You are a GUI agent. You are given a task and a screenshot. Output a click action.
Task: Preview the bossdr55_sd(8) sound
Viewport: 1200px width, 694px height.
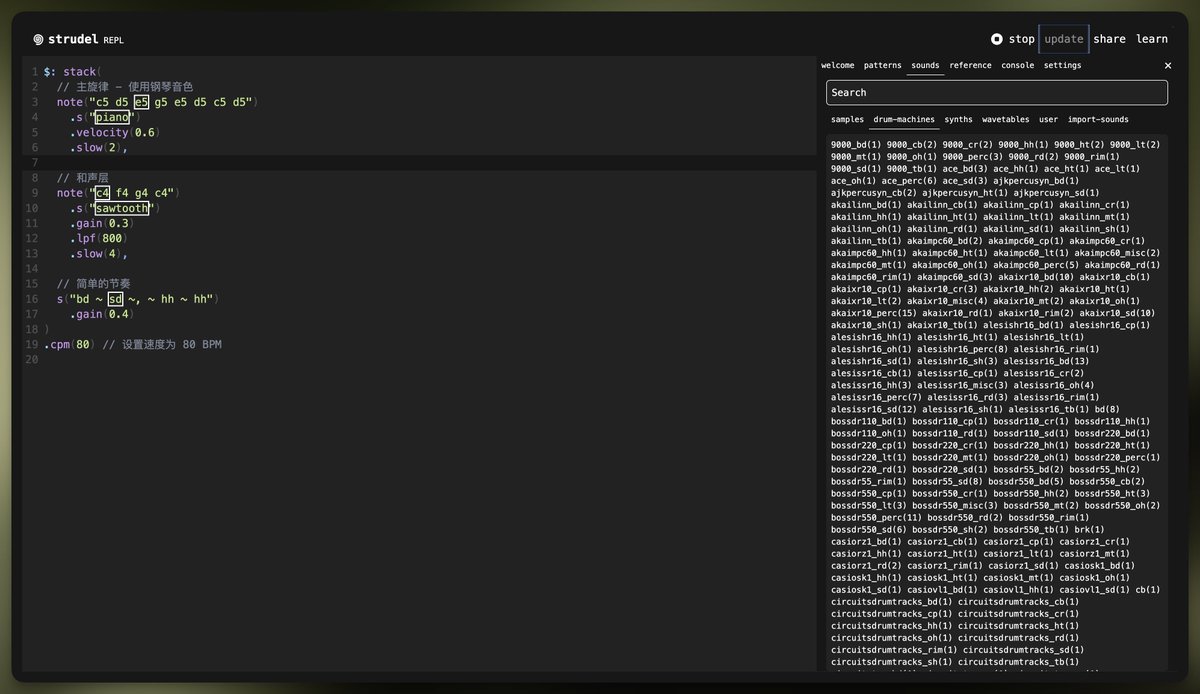pyautogui.click(x=950, y=481)
